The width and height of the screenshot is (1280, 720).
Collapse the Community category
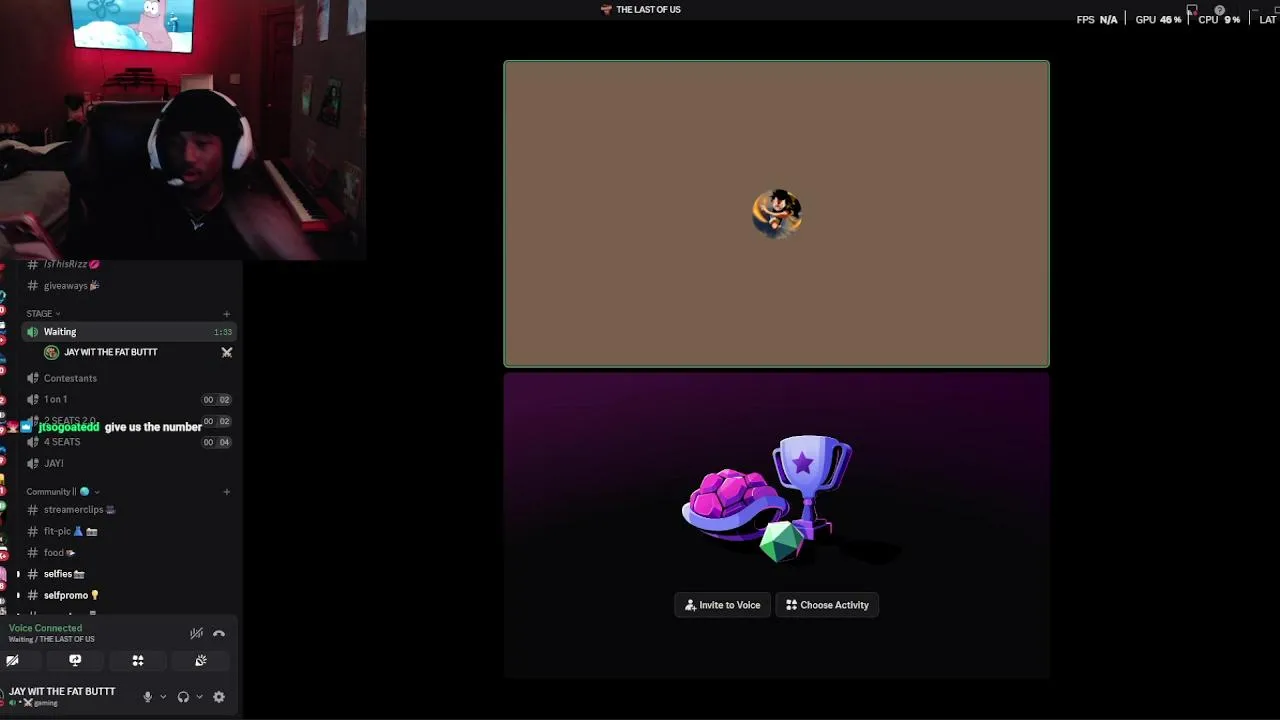pos(62,492)
